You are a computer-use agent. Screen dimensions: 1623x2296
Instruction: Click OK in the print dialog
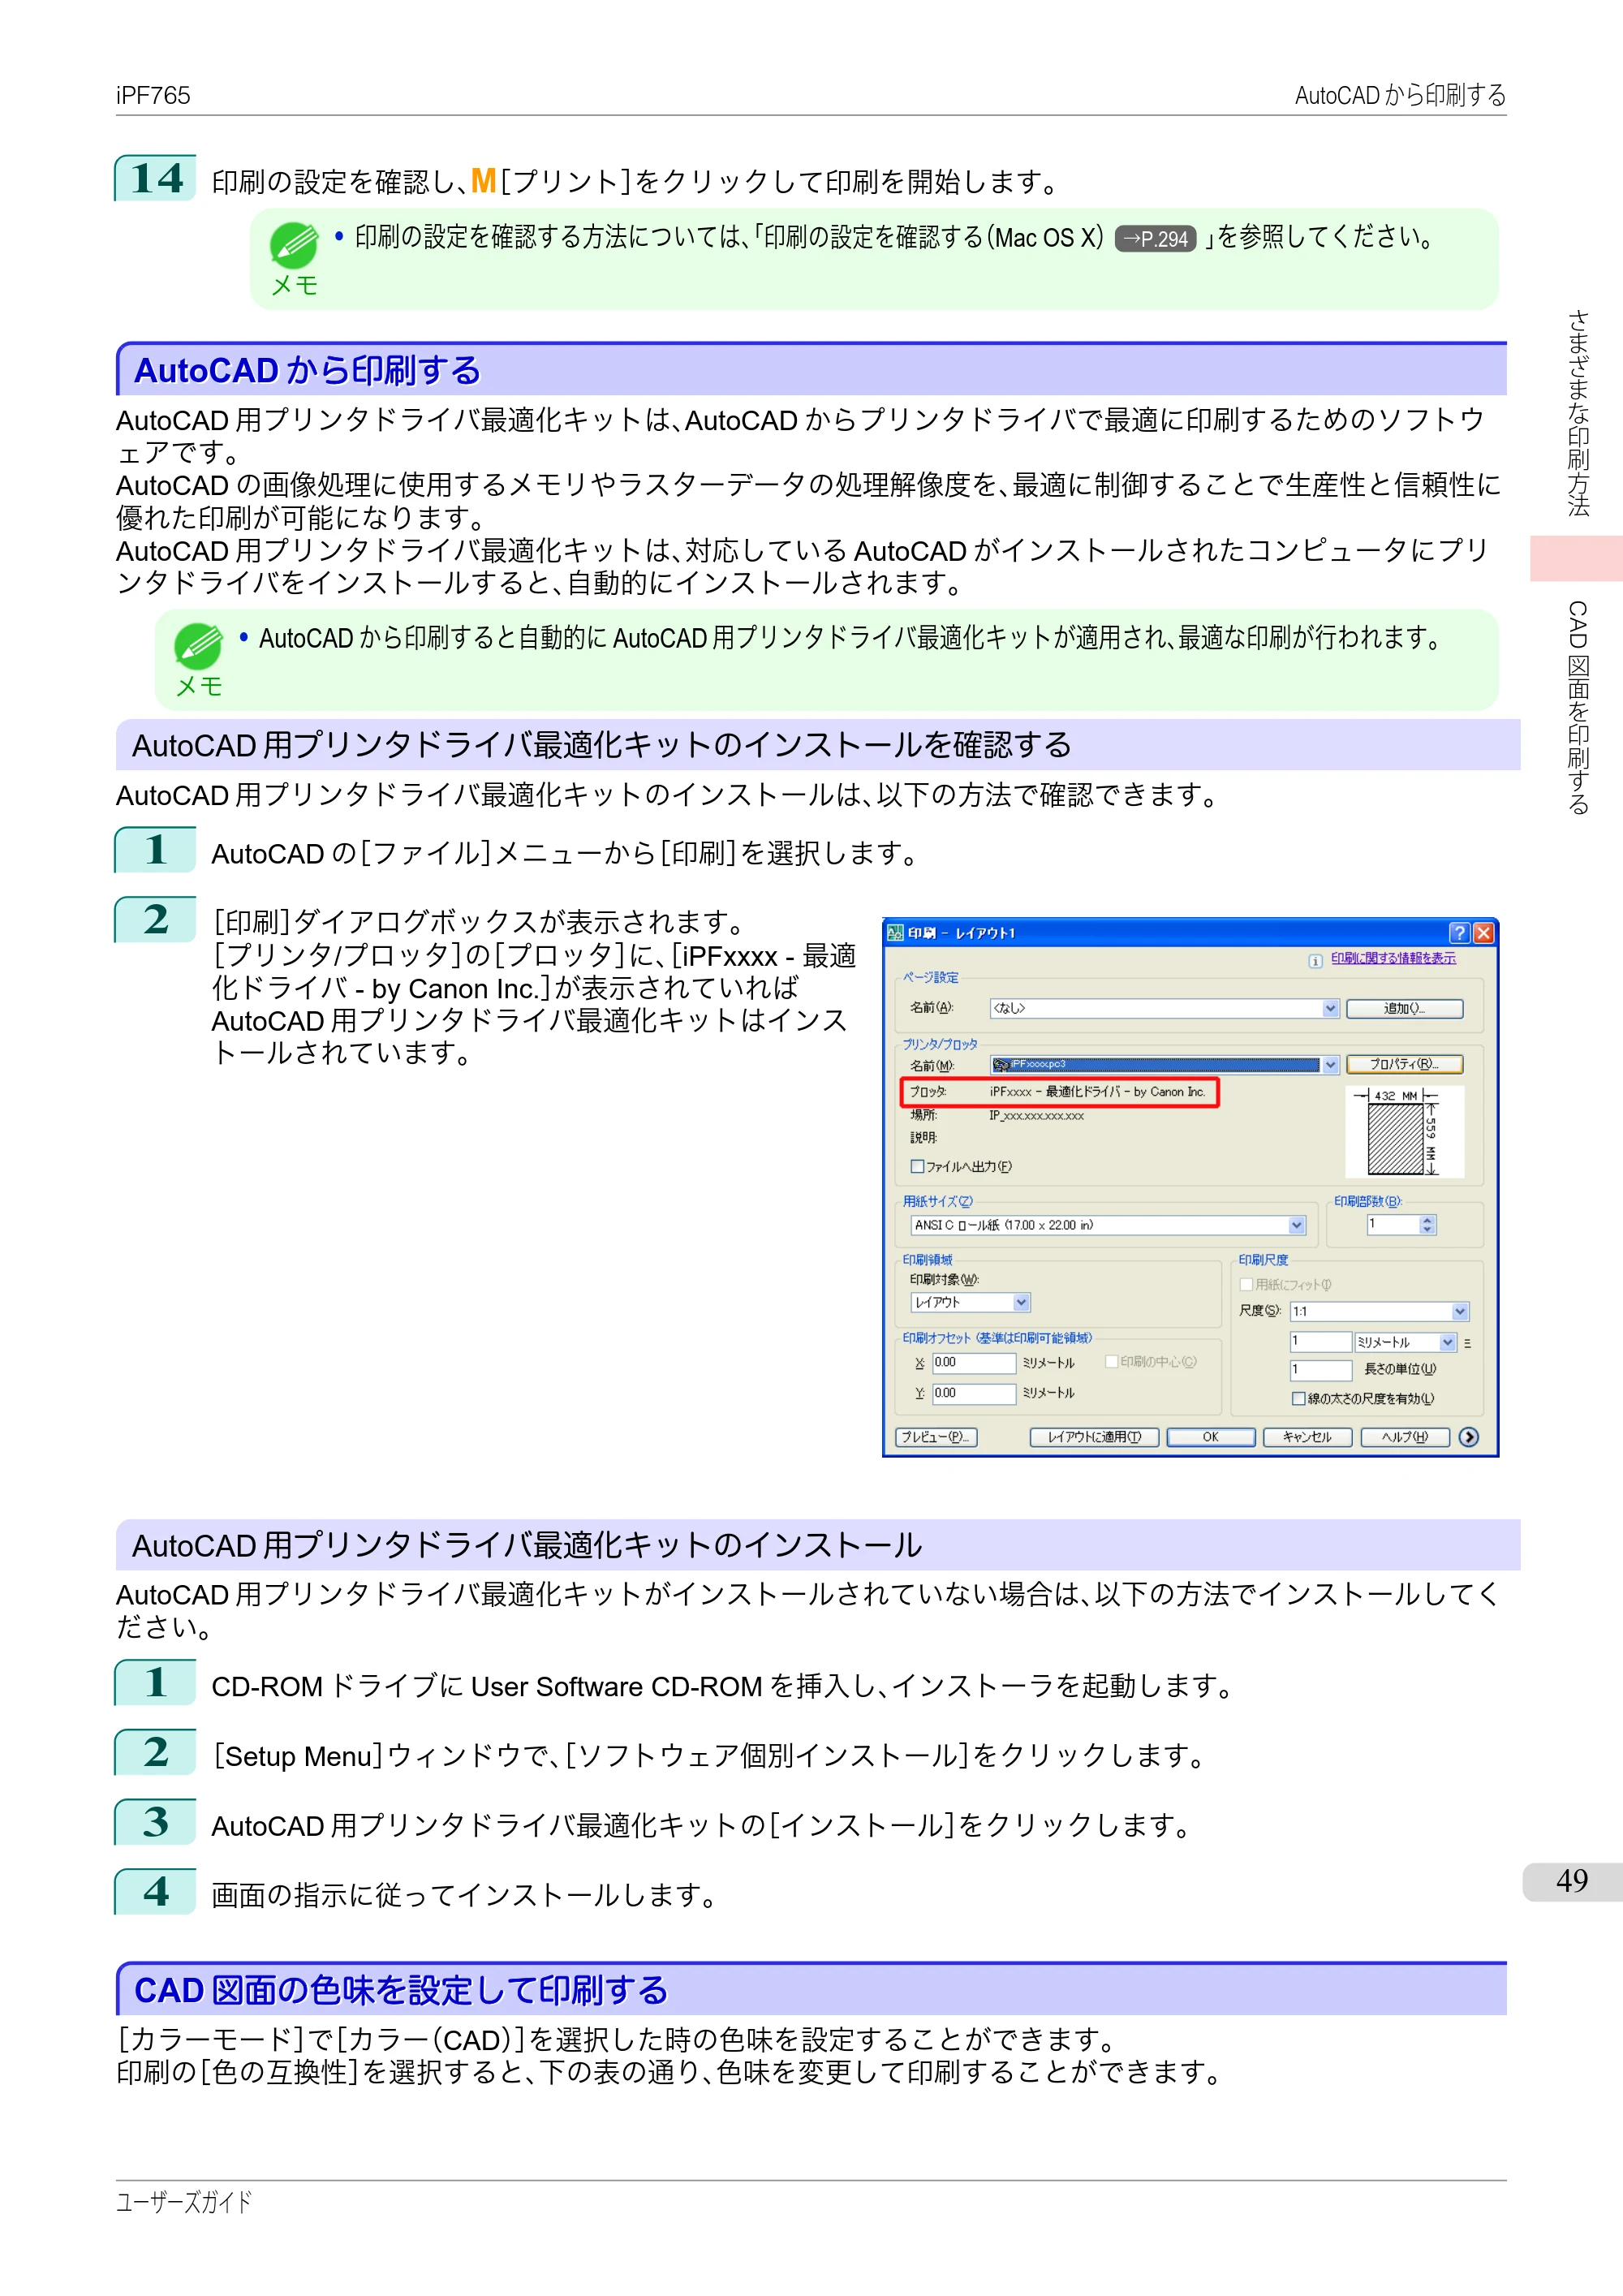pyautogui.click(x=1210, y=1437)
